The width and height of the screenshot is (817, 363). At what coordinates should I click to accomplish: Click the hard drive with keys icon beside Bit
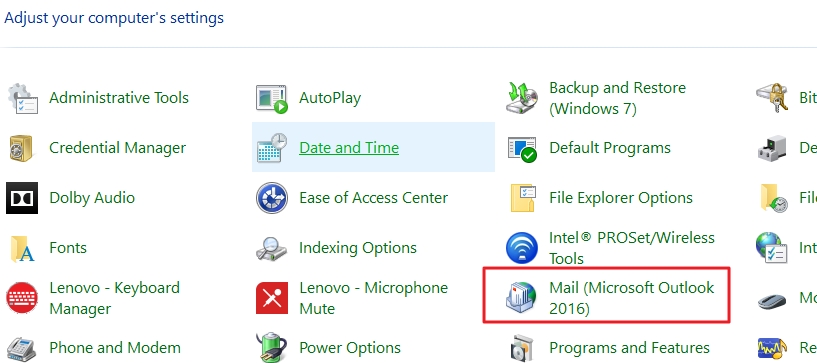tap(771, 98)
